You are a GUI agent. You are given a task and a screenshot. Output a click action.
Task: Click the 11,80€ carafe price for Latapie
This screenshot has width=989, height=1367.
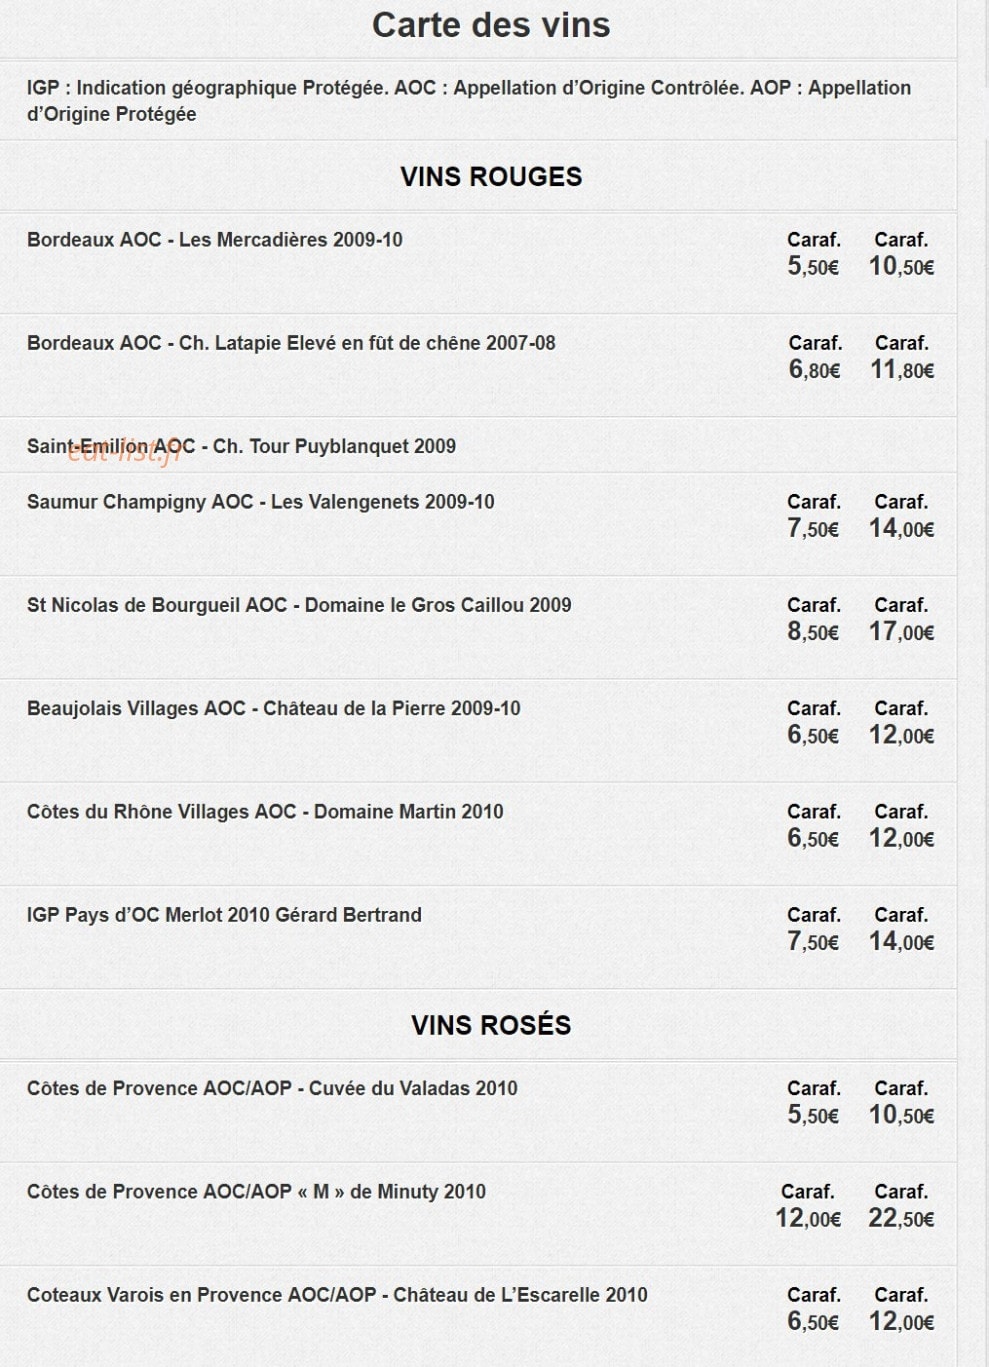click(x=902, y=370)
